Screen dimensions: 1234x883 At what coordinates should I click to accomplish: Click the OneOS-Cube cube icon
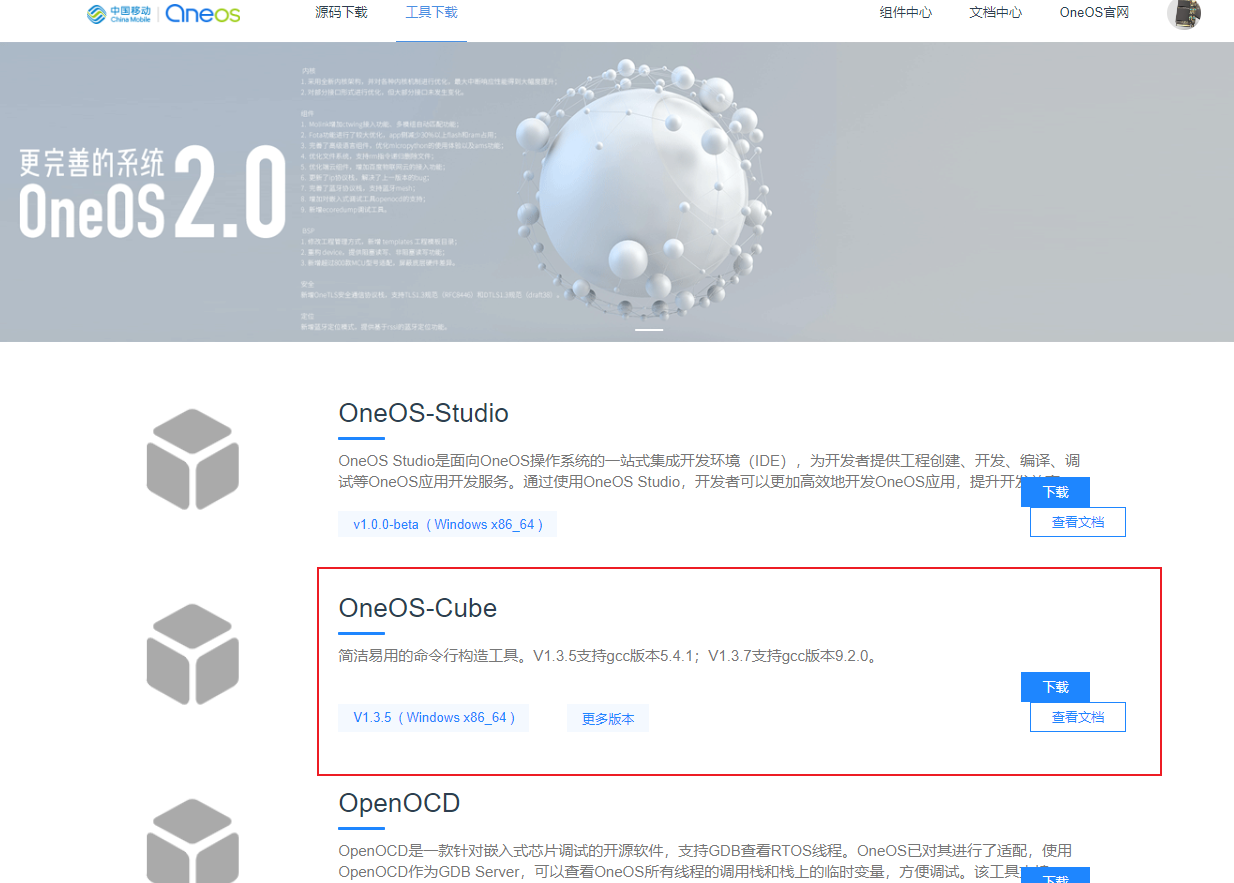click(192, 654)
